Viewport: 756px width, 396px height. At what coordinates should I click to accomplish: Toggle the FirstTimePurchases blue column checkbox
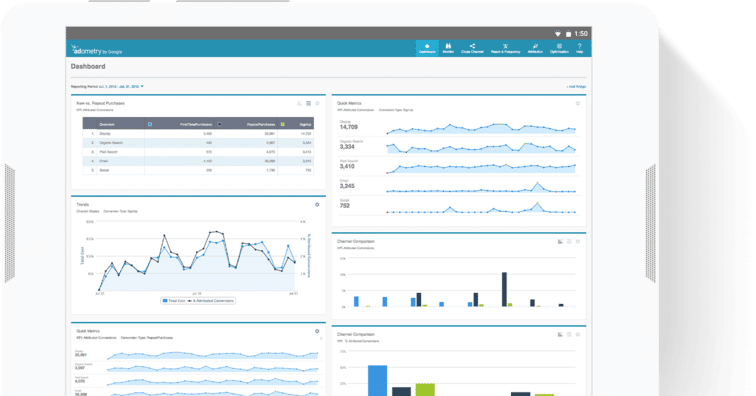coord(150,124)
